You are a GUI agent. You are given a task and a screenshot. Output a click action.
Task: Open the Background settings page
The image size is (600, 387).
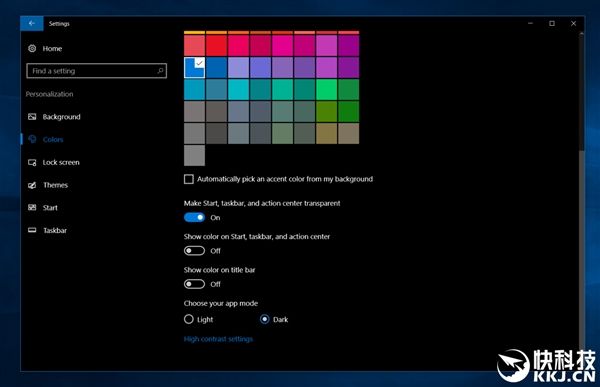click(62, 117)
